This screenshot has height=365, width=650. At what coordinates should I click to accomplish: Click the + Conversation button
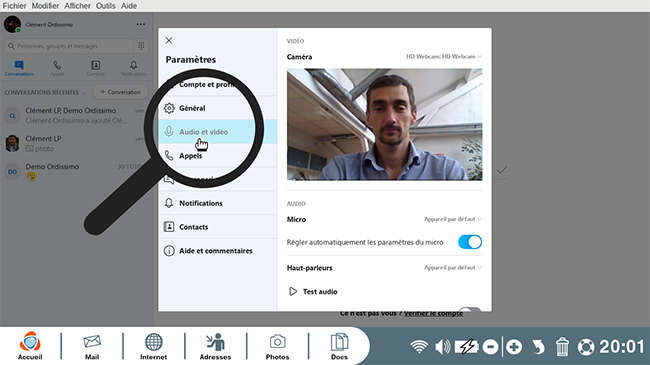click(x=120, y=92)
